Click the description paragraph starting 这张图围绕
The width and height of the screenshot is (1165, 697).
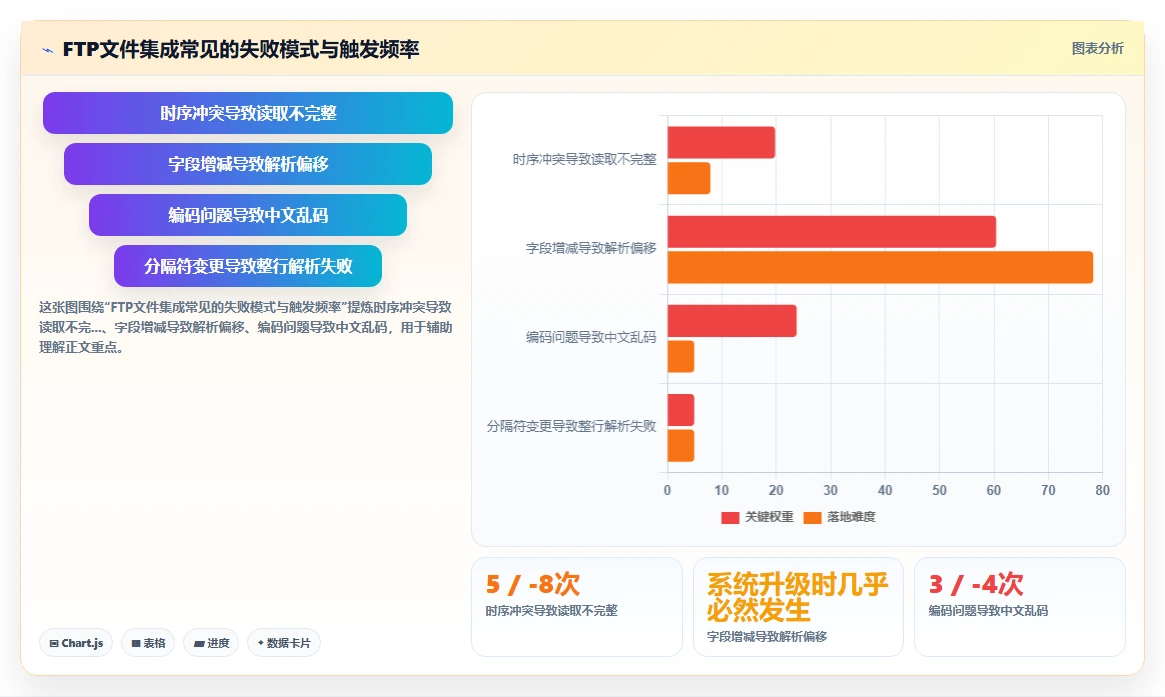pyautogui.click(x=246, y=328)
